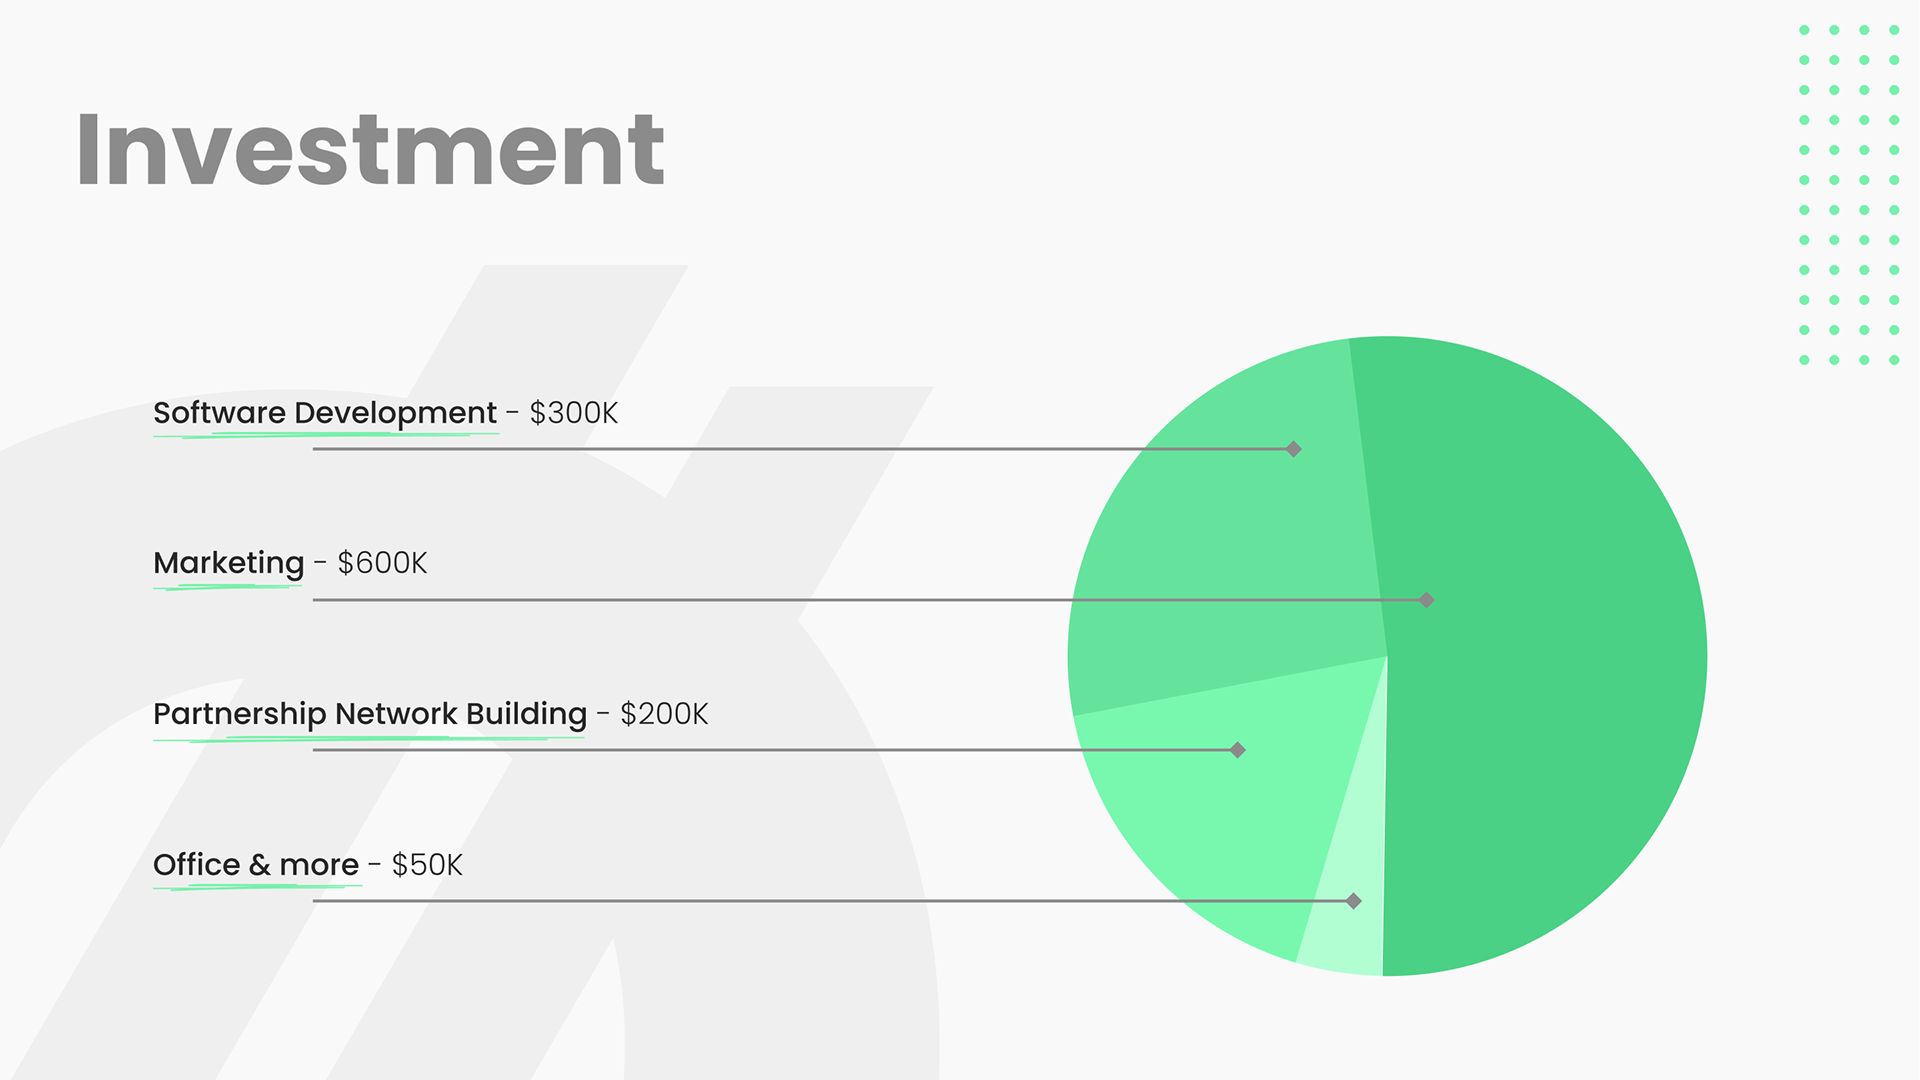The width and height of the screenshot is (1920, 1080).
Task: Click the $50K amount text
Action: 427,865
